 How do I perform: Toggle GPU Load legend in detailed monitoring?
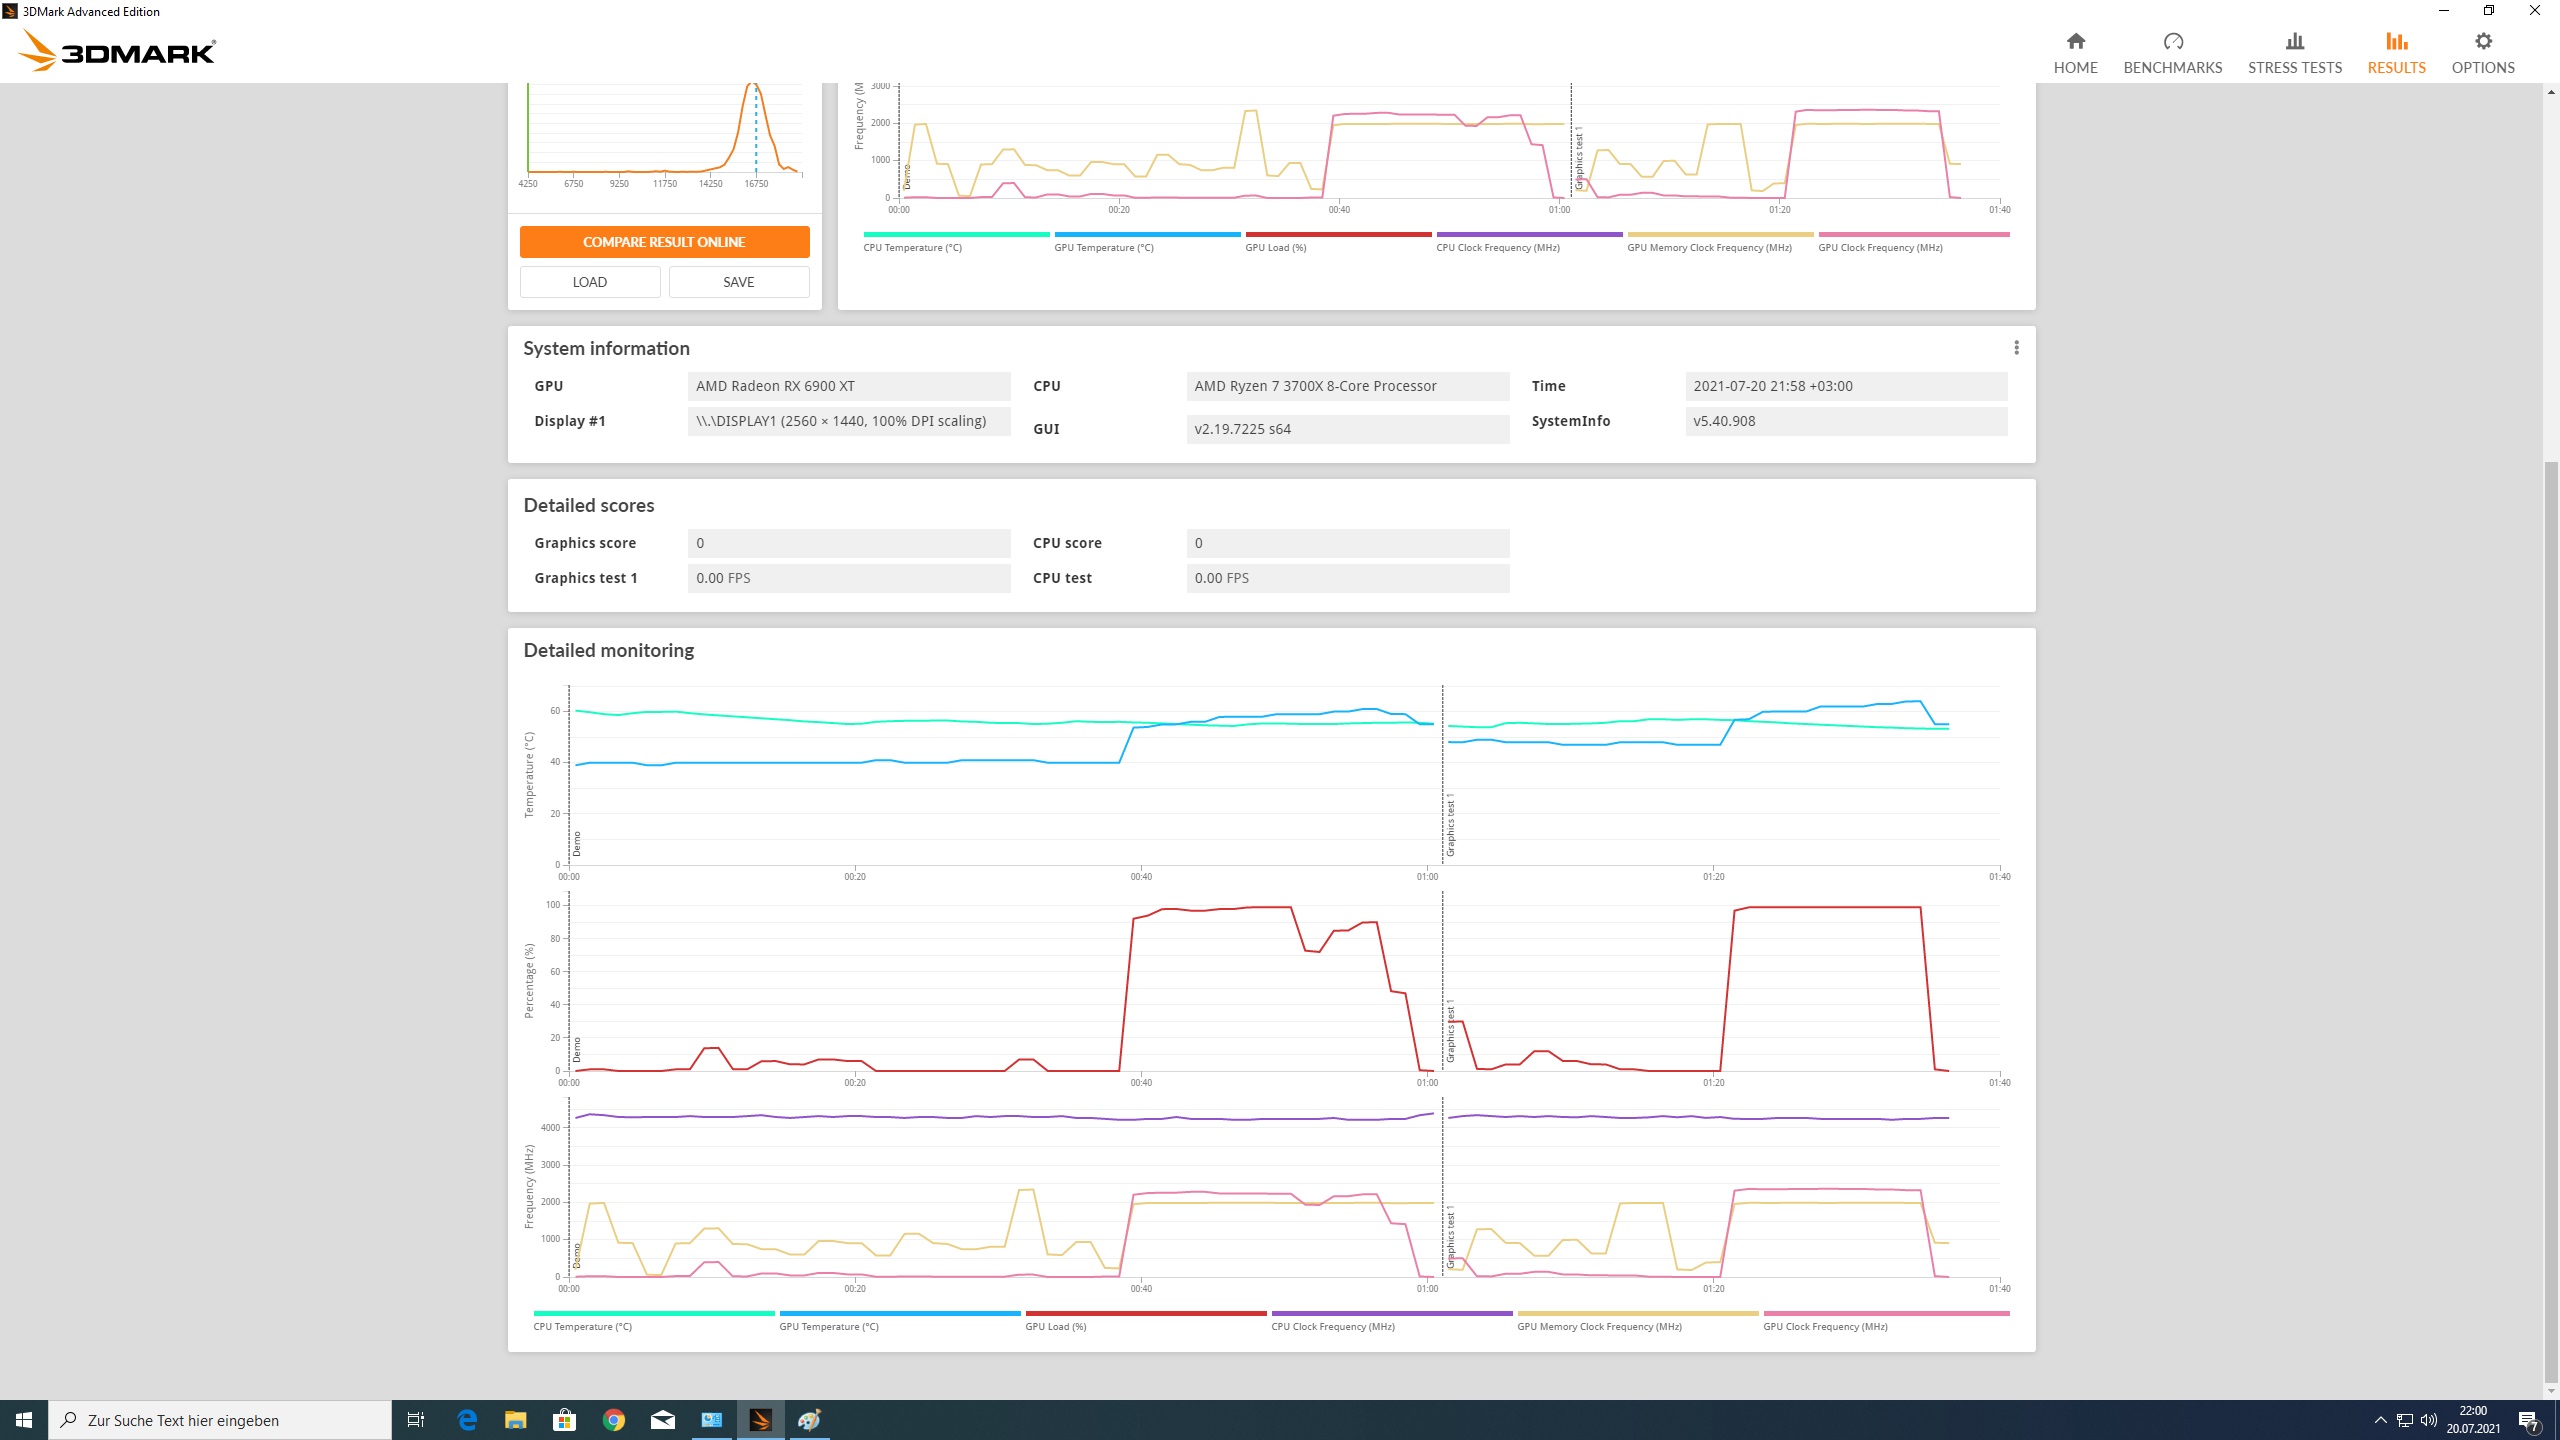point(1055,1326)
